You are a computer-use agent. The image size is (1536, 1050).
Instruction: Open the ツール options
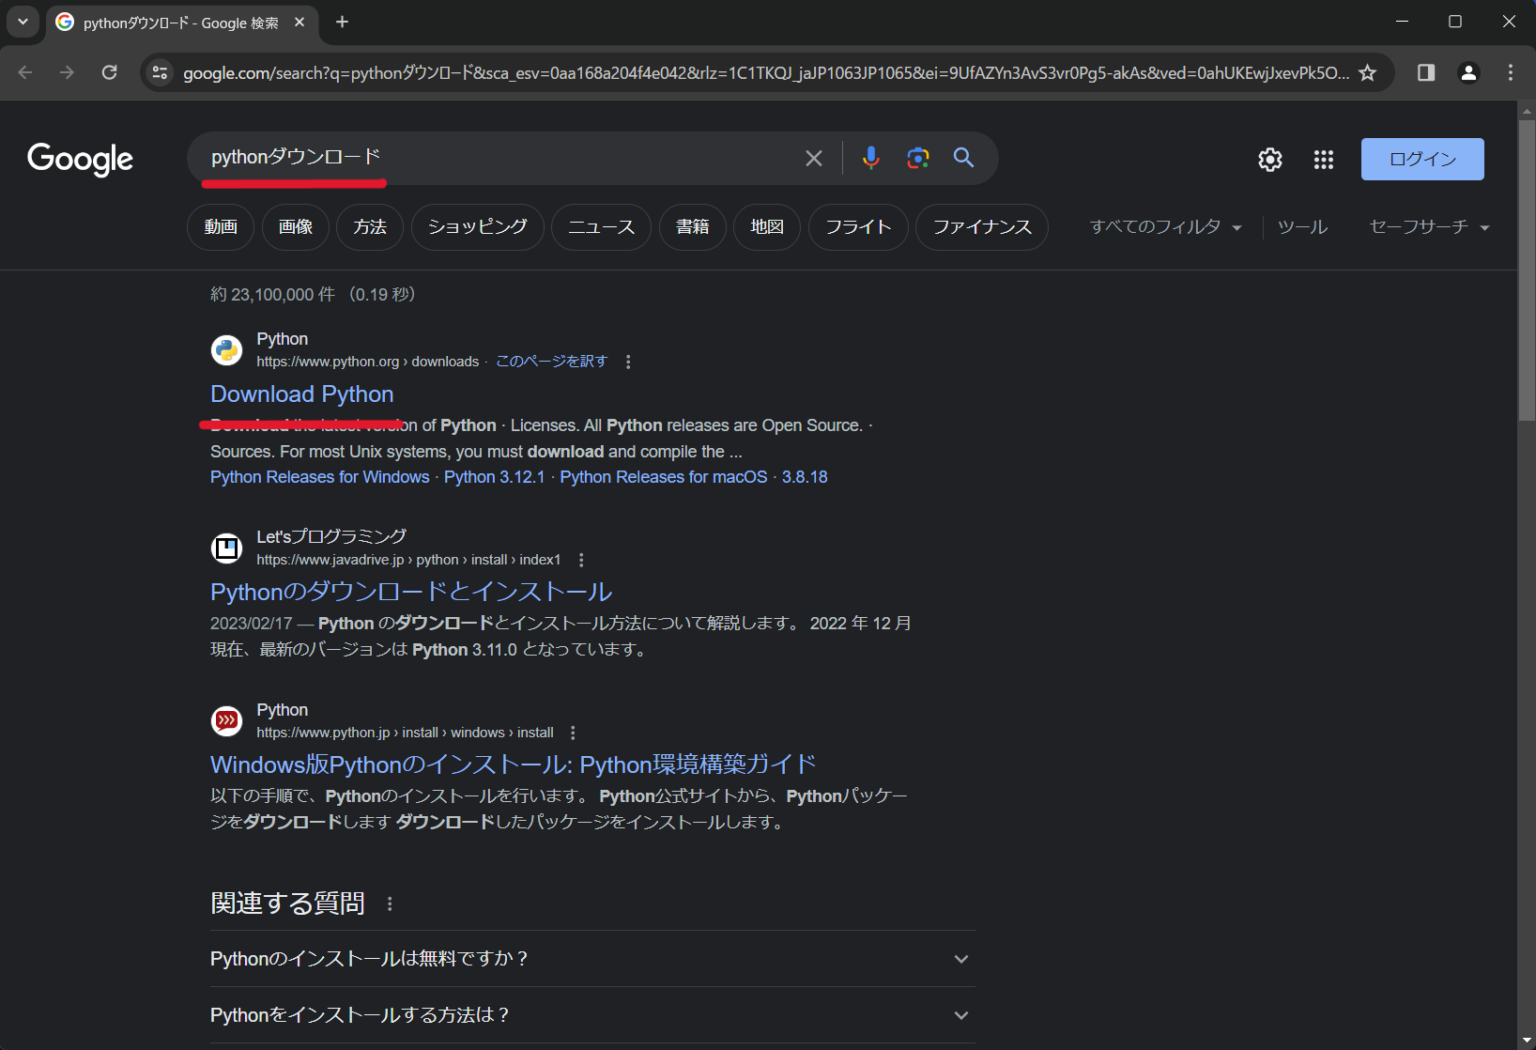(x=1302, y=227)
